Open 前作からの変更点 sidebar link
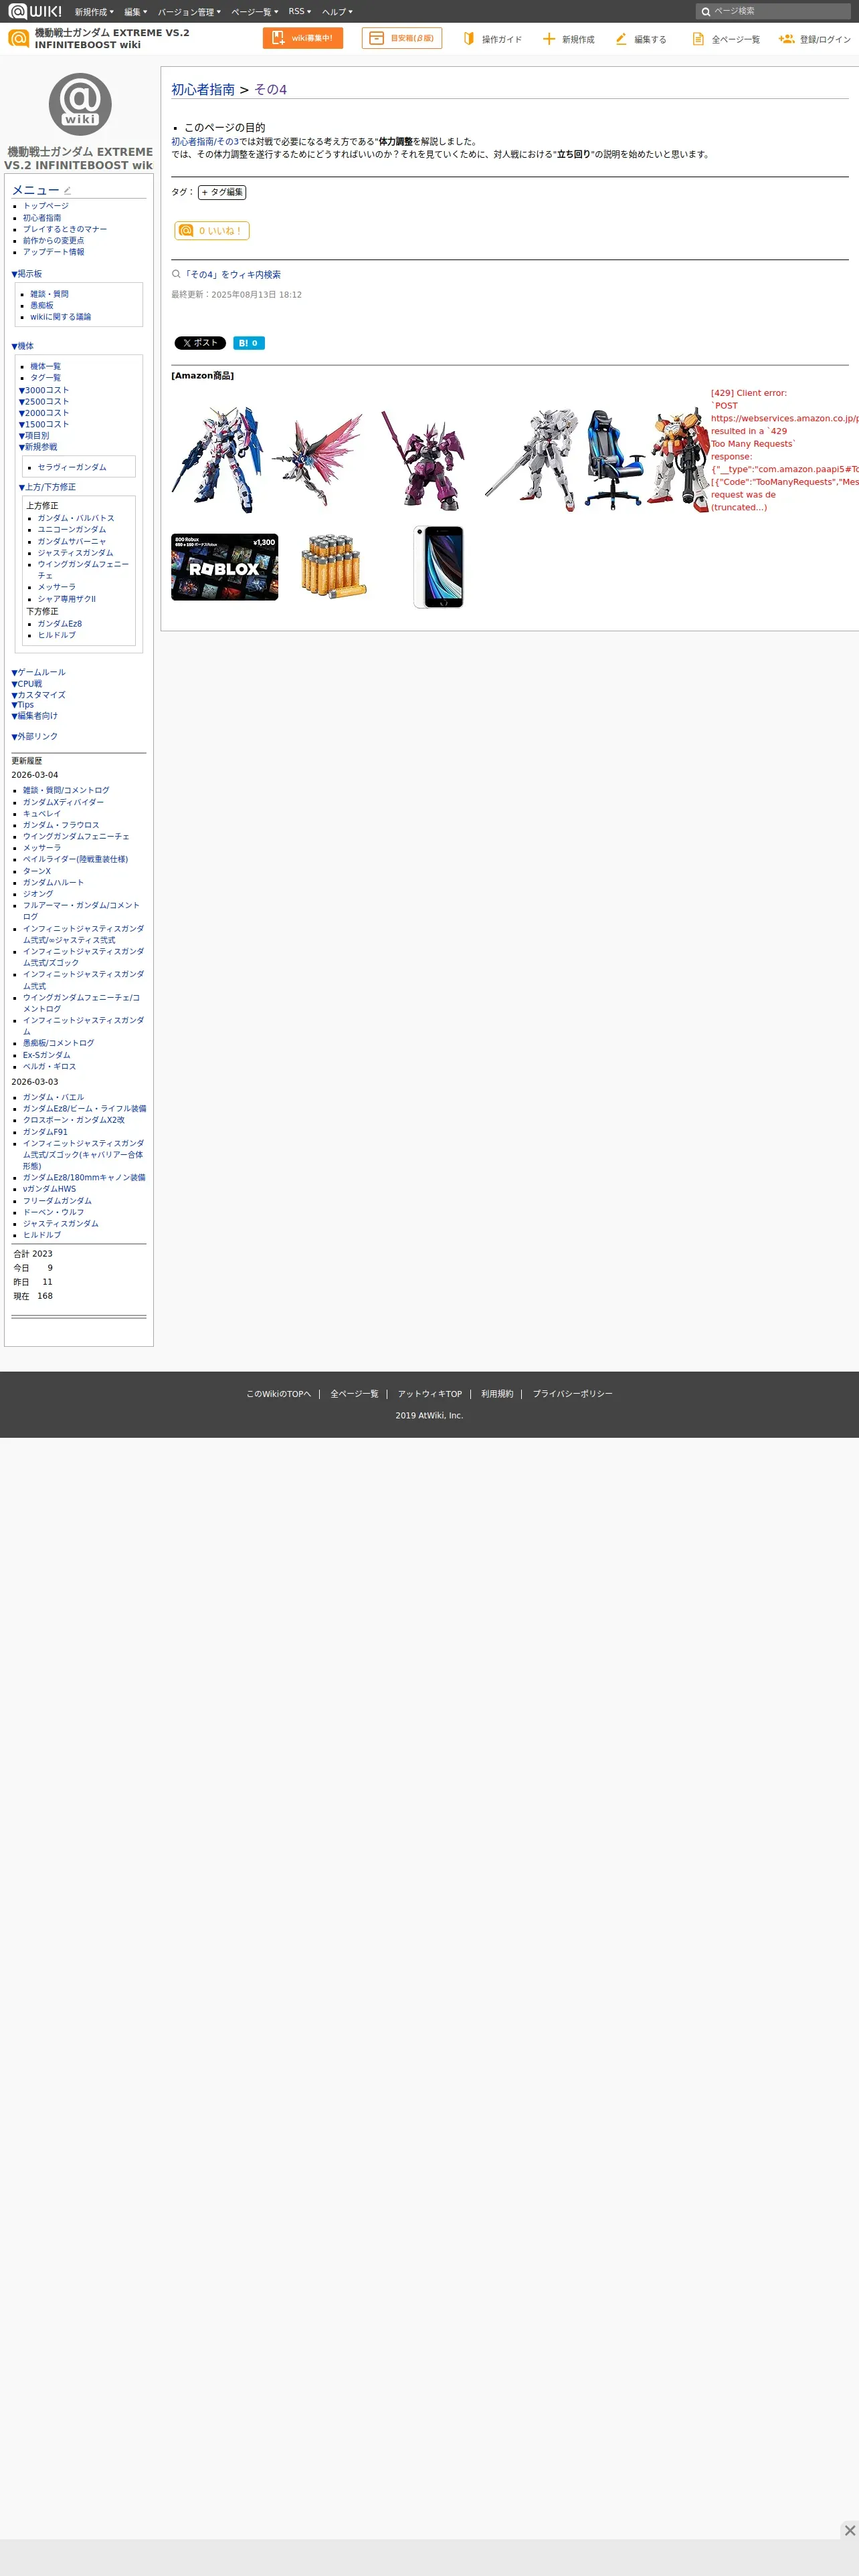This screenshot has height=2576, width=859. pos(54,241)
